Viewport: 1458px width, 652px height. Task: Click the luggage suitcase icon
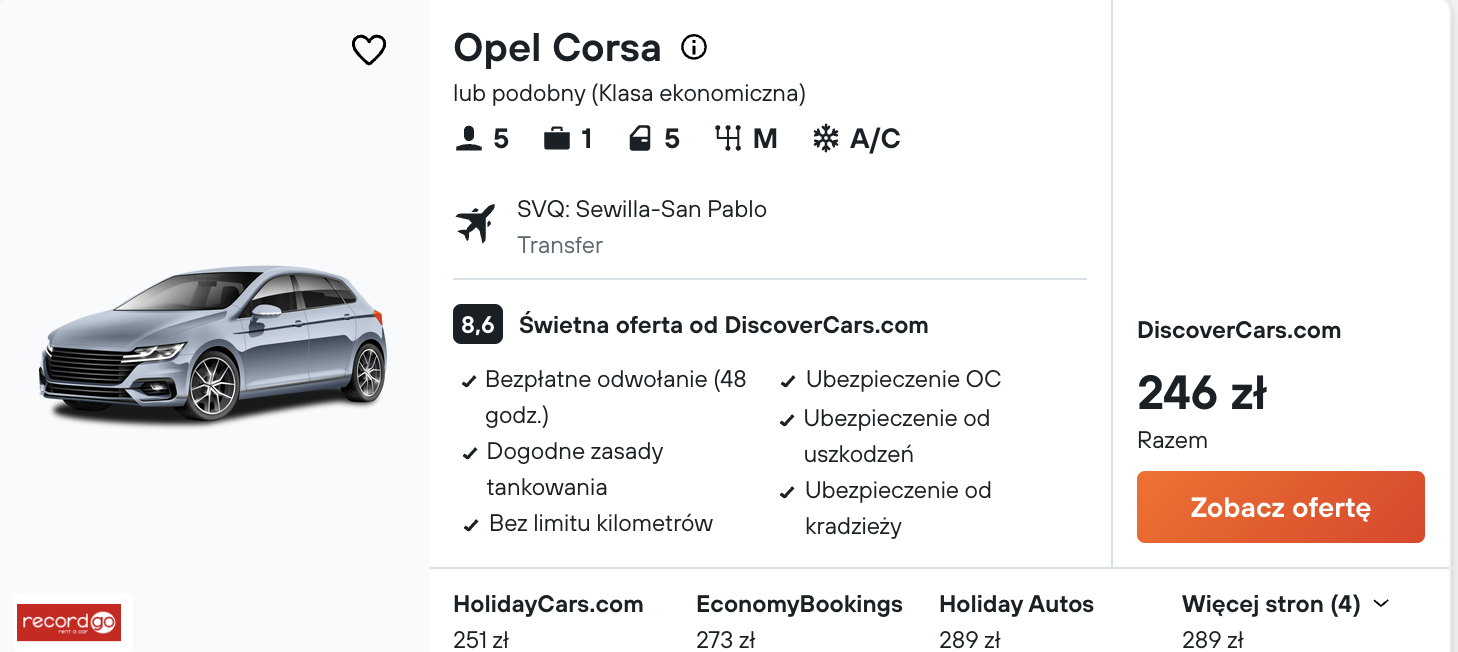point(557,139)
